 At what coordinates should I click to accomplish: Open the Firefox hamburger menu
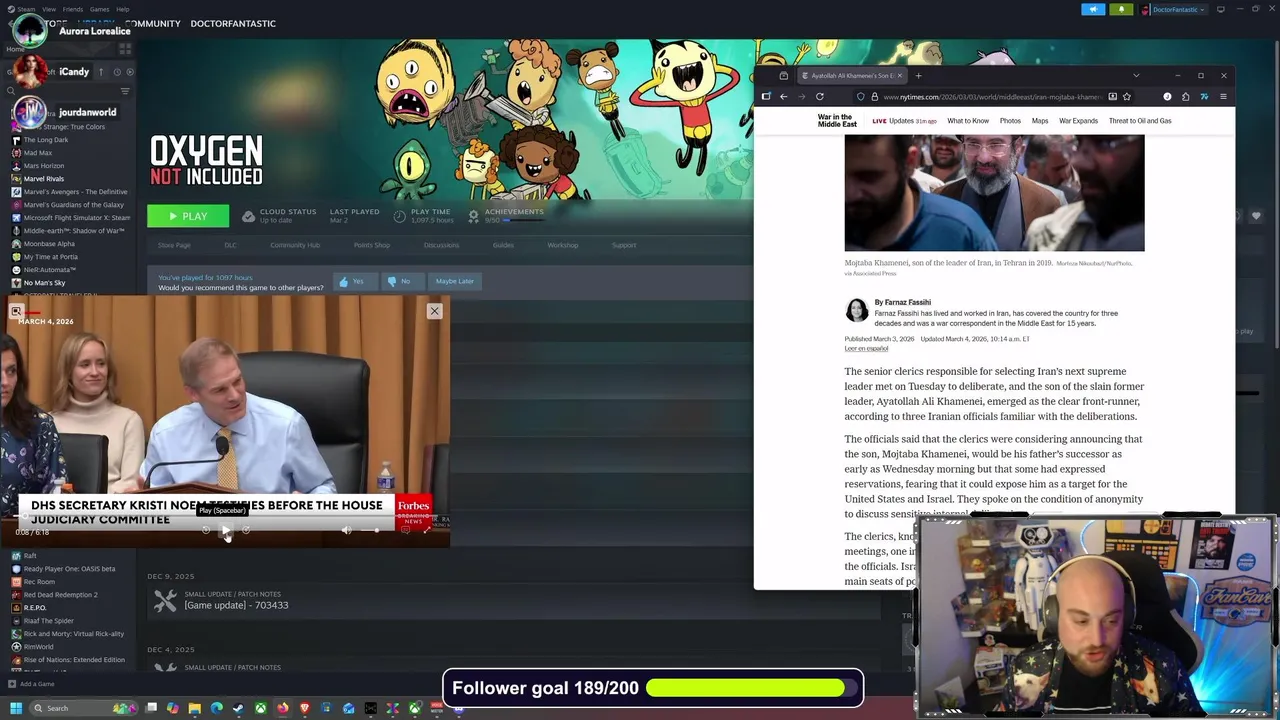1223,97
